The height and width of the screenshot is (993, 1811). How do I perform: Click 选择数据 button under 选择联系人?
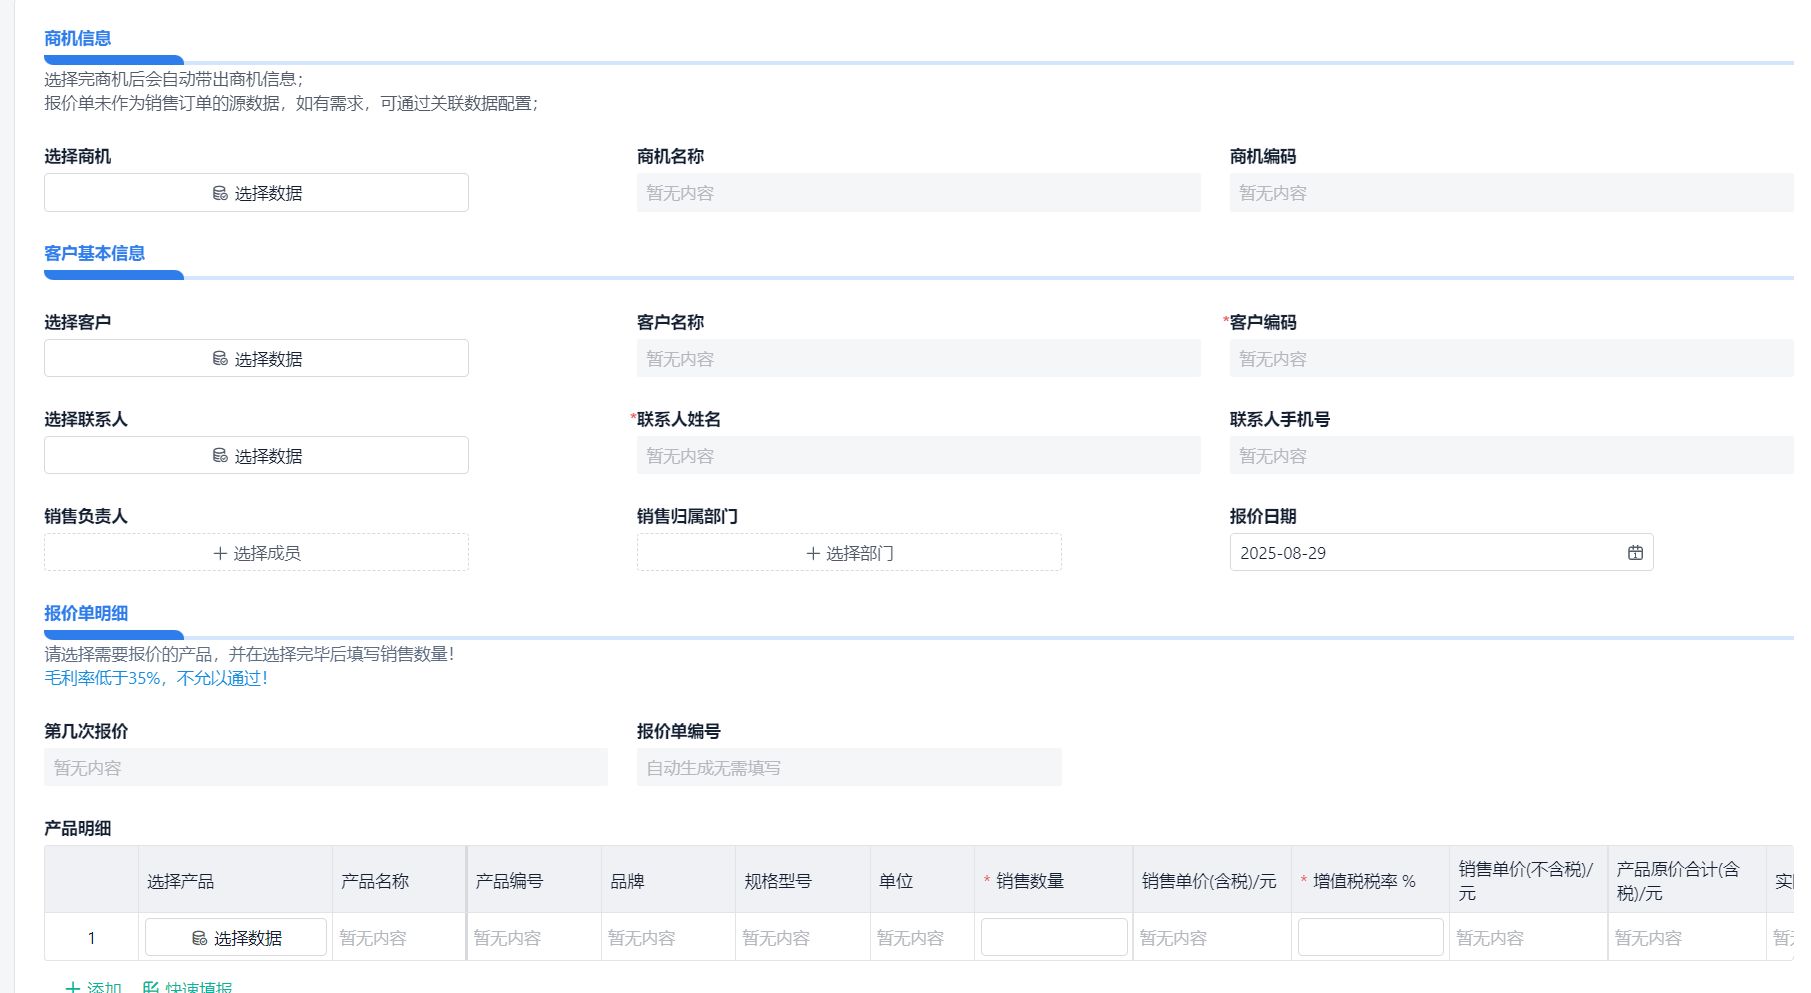coord(256,455)
